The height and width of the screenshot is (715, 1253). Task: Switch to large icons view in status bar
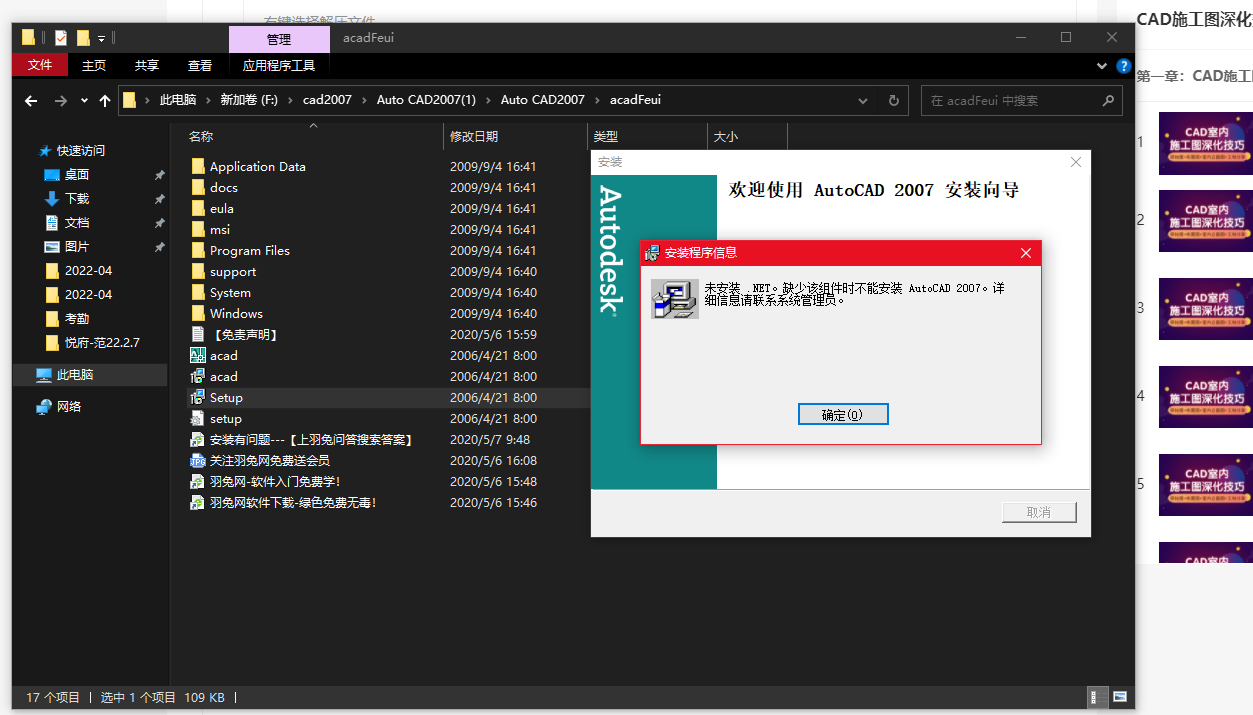[x=1120, y=697]
